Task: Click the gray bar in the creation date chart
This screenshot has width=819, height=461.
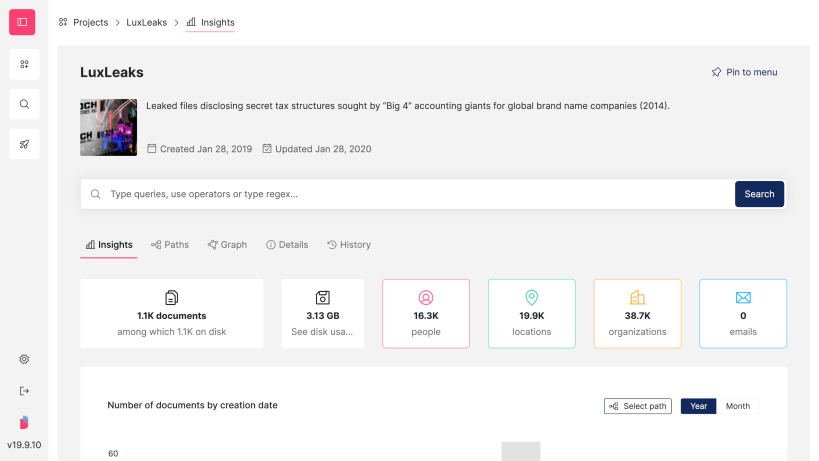Action: 521,451
